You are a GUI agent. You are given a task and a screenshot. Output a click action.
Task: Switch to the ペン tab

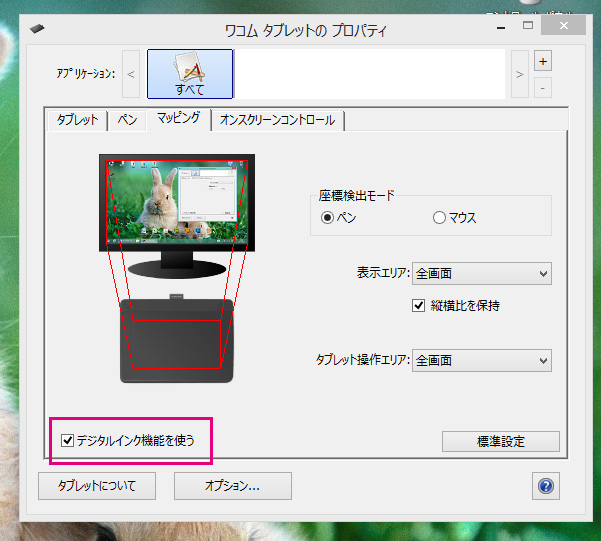click(127, 120)
